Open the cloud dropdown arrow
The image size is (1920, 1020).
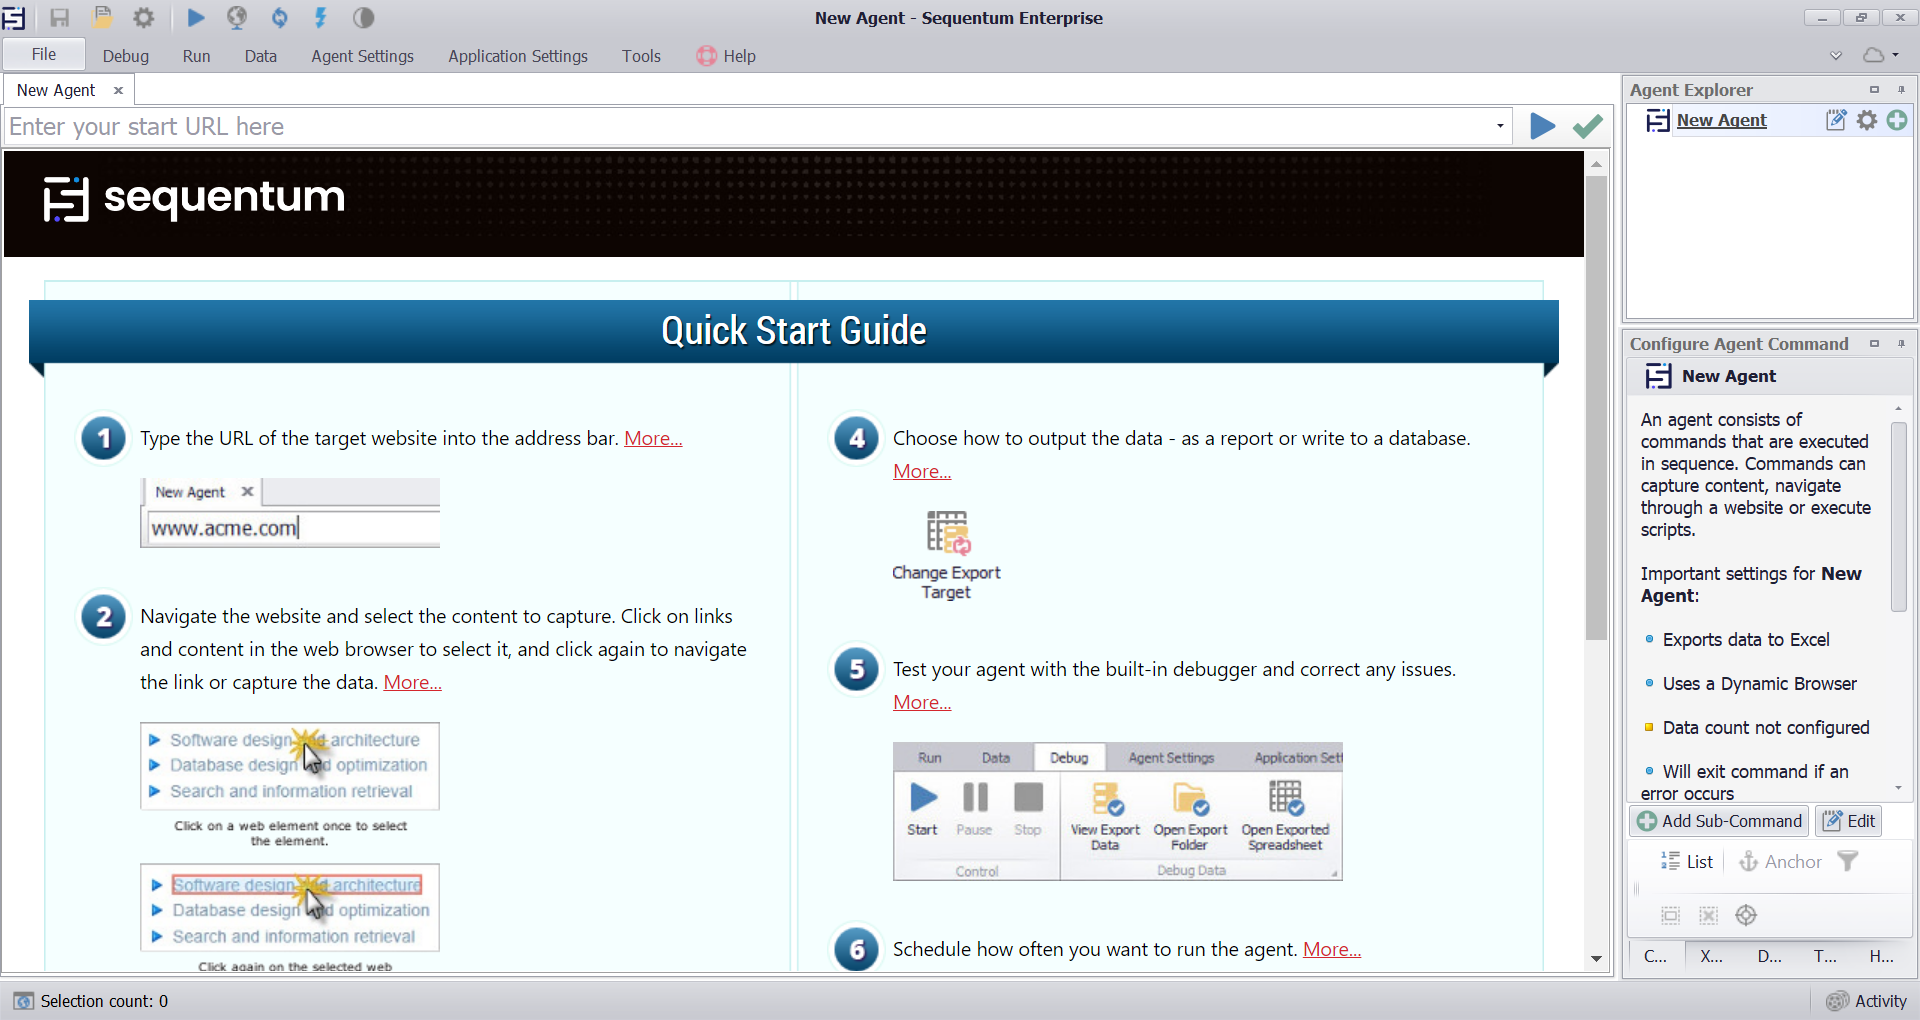1895,56
